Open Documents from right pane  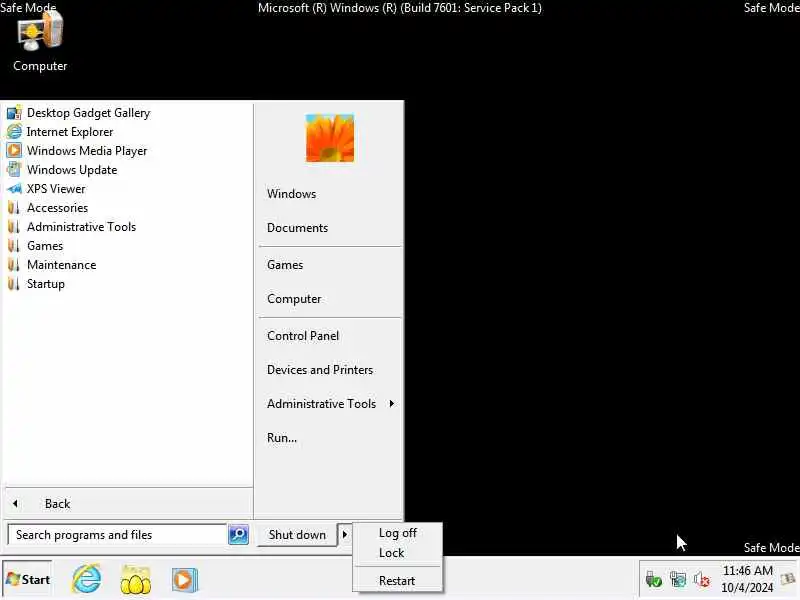click(297, 228)
